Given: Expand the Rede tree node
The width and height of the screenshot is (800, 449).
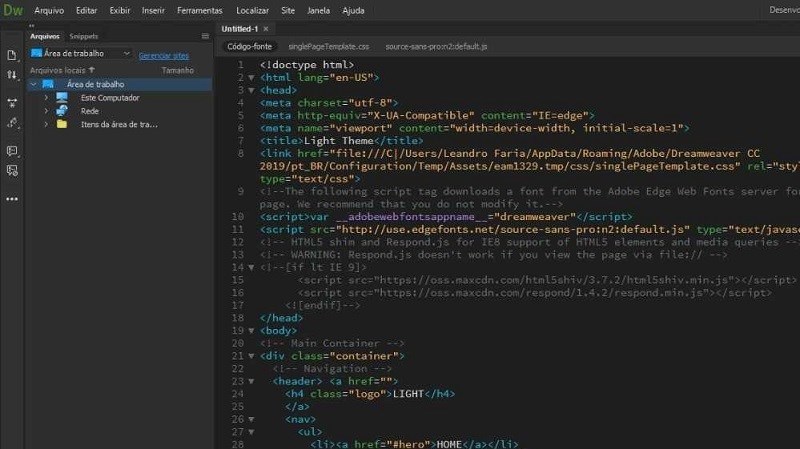Looking at the screenshot, I should click(46, 111).
